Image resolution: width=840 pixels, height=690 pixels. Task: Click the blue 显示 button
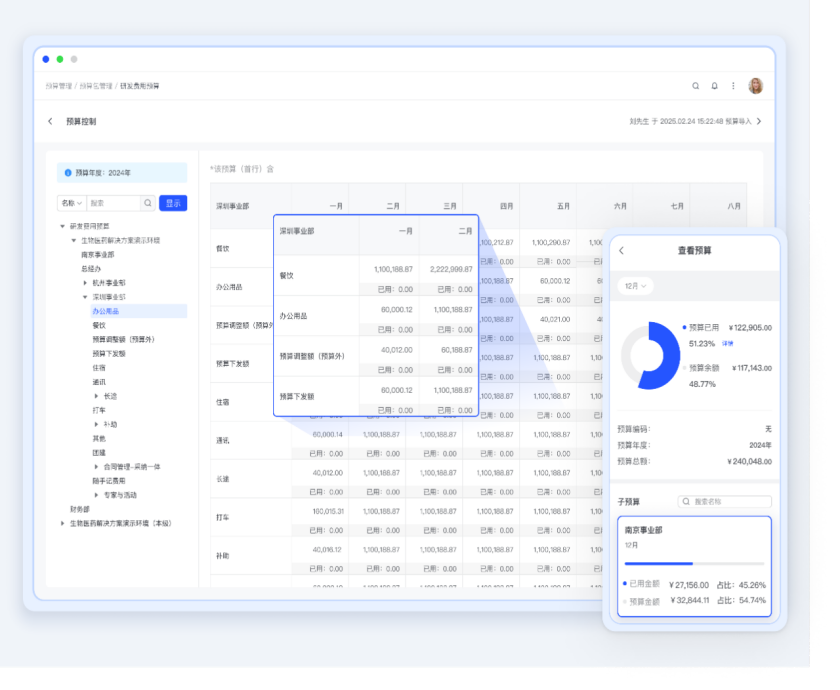[x=173, y=203]
